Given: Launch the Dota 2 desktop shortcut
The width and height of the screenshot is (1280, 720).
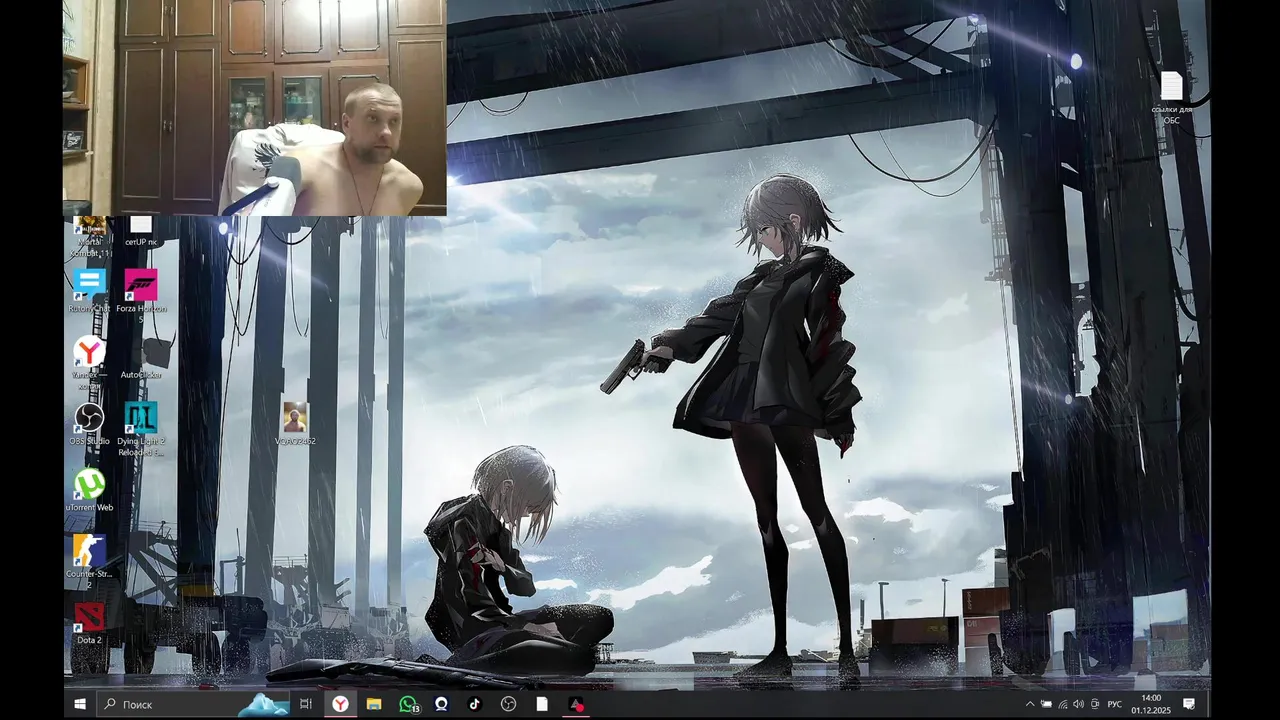Looking at the screenshot, I should point(89,623).
